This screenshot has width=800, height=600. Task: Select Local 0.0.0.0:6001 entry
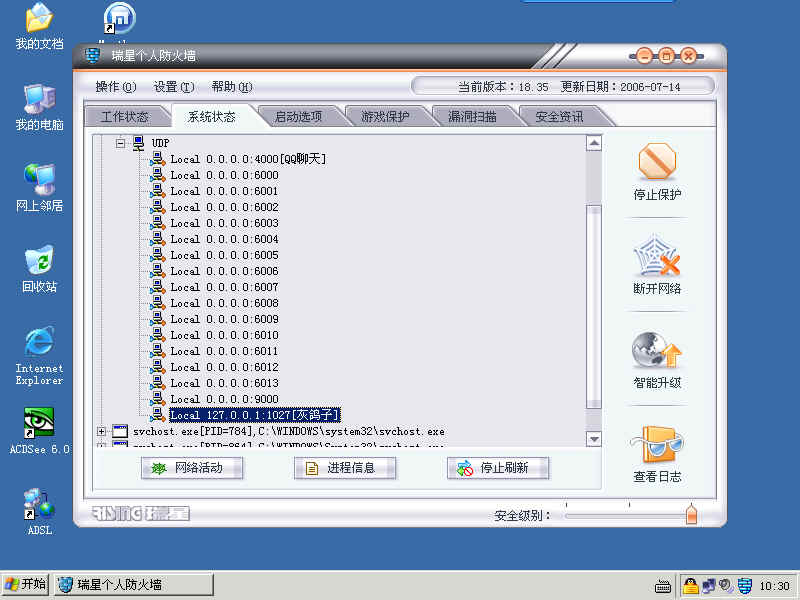[224, 191]
